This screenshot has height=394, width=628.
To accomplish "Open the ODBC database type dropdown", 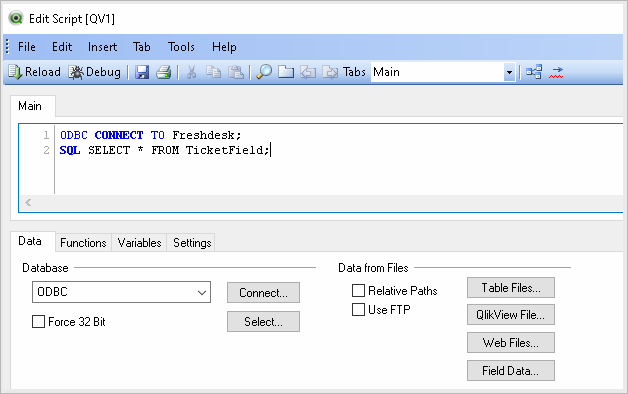I will point(121,292).
